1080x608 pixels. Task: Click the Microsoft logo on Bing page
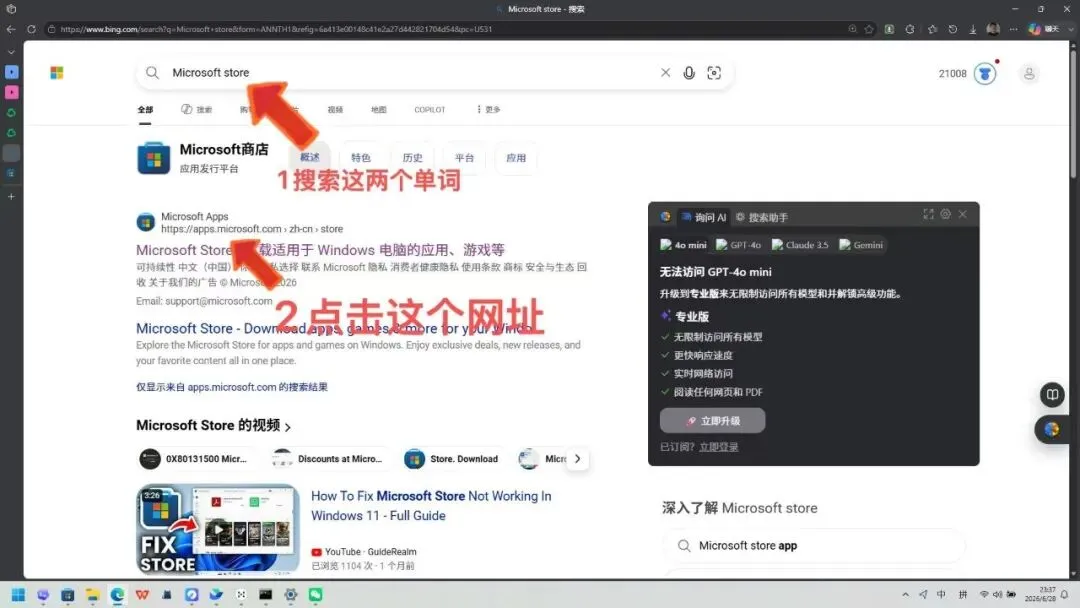coord(56,73)
